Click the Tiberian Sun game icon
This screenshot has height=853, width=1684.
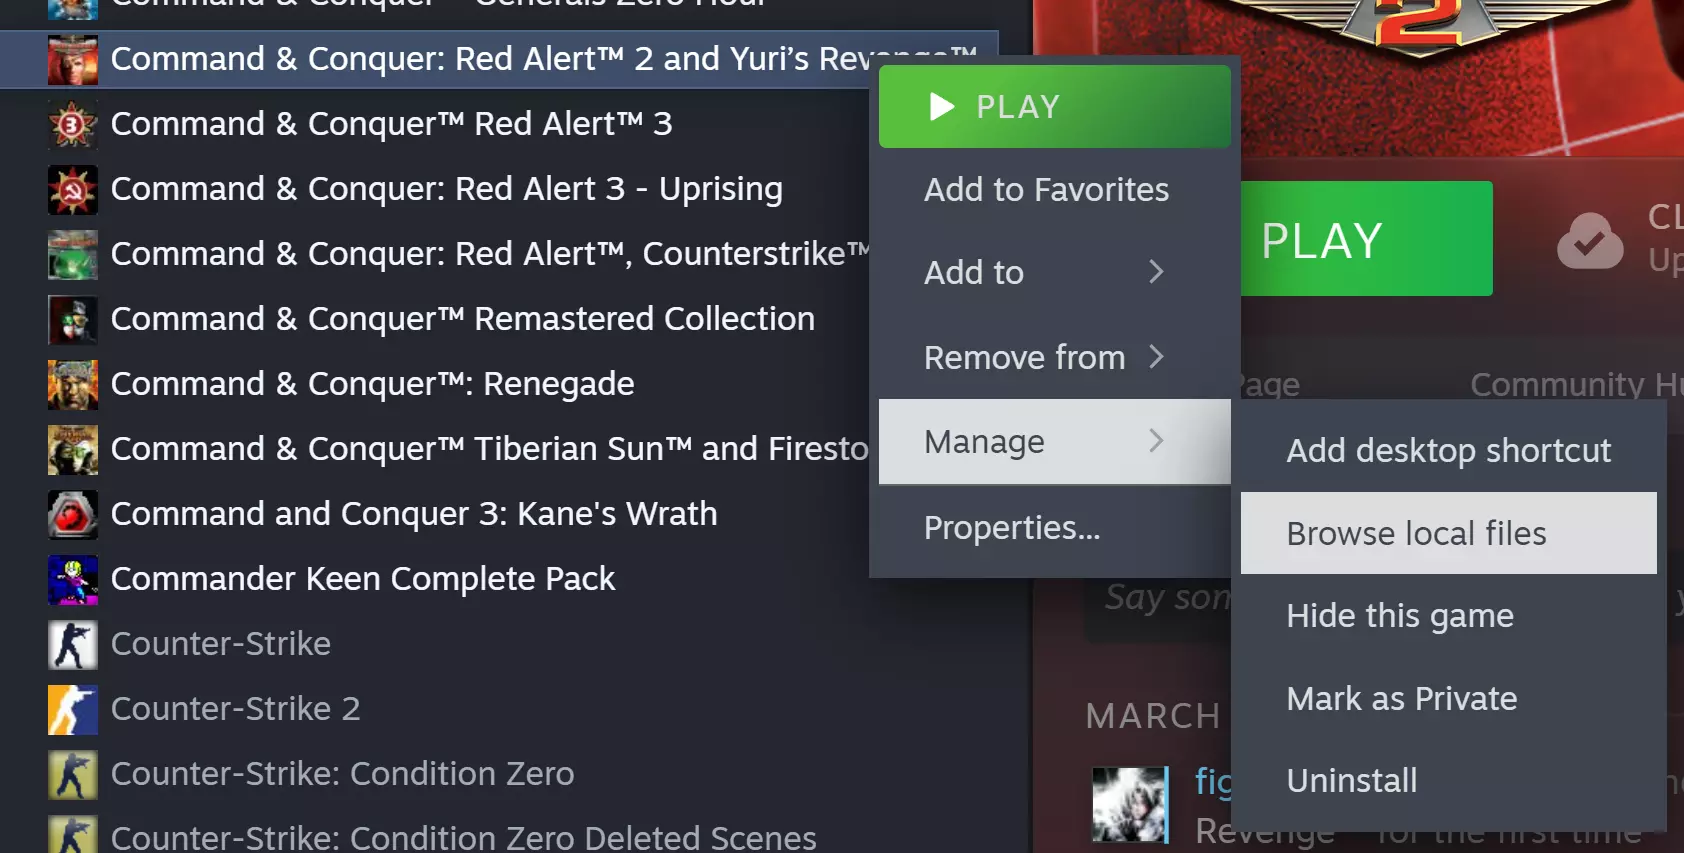click(x=73, y=449)
